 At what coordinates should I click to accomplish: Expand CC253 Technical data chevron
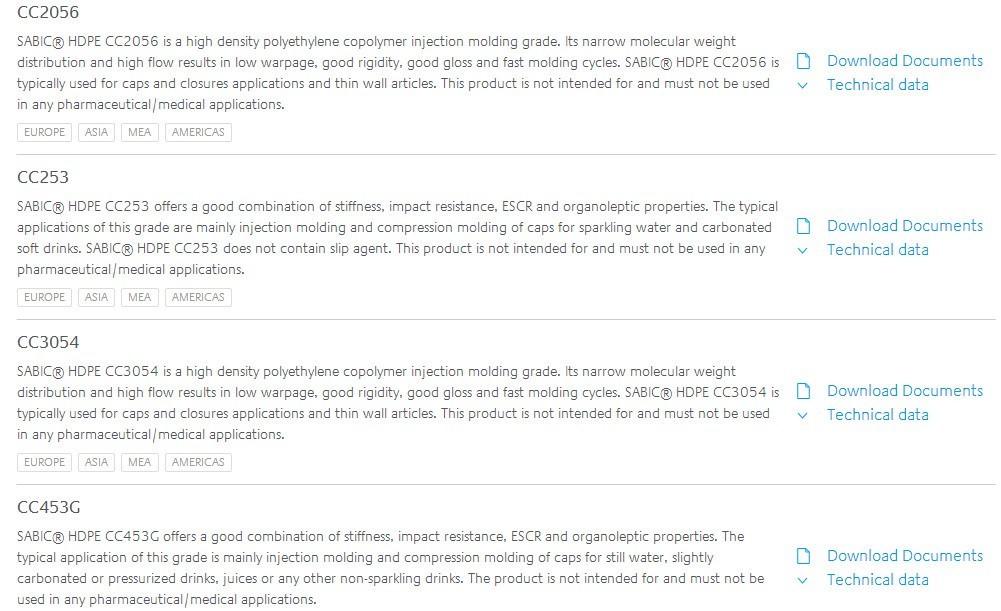[x=802, y=250]
